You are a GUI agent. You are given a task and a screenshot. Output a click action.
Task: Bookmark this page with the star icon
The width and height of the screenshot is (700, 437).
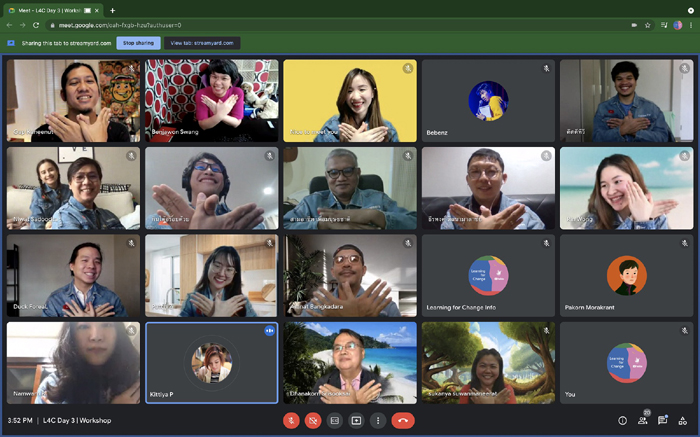(647, 25)
